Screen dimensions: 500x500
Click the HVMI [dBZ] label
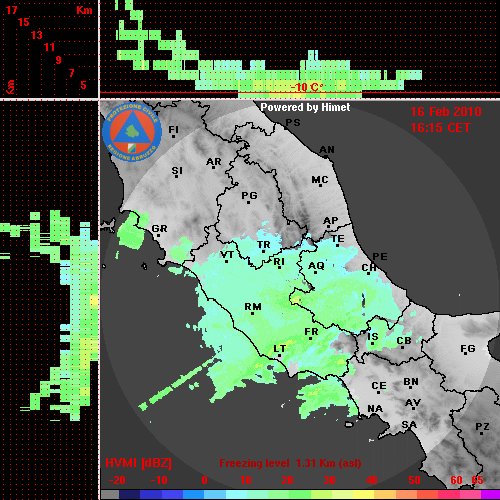(x=138, y=463)
